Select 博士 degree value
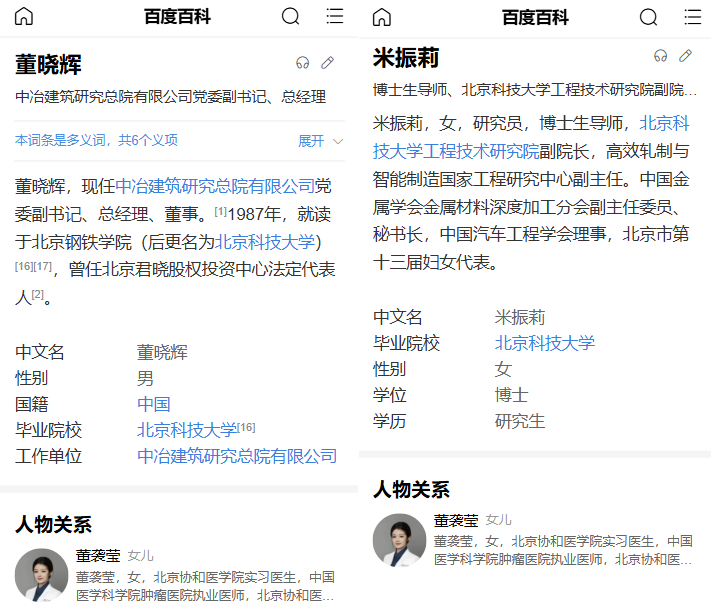 [511, 395]
